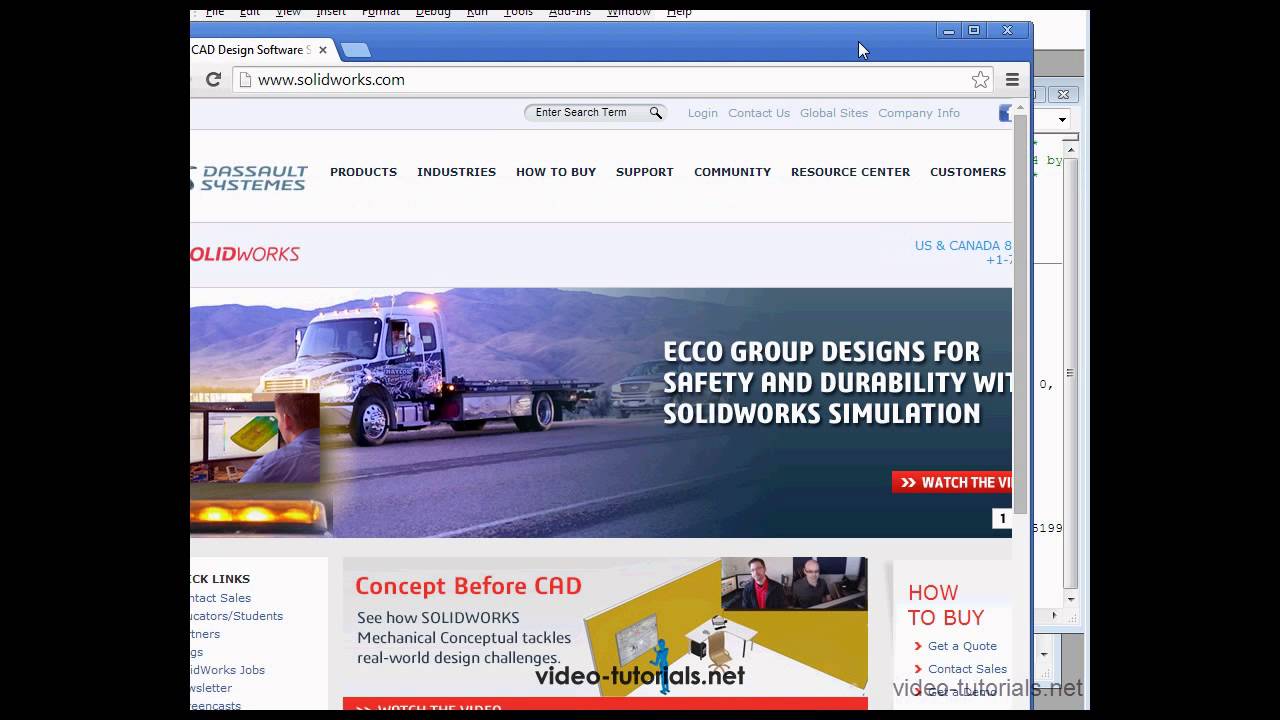Image resolution: width=1280 pixels, height=720 pixels.
Task: Click the red arrow beside Get a Quote
Action: click(918, 646)
